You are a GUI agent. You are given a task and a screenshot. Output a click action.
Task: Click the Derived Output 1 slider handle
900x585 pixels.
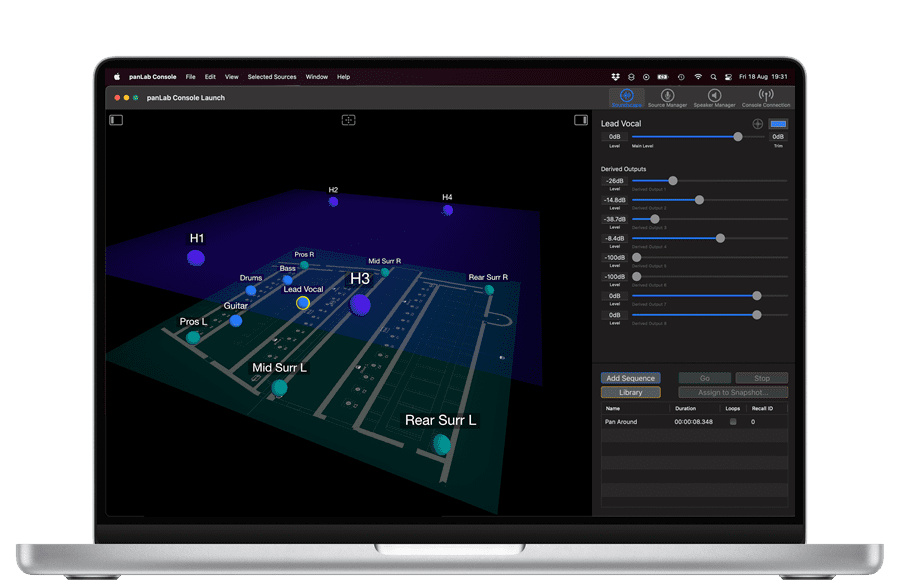pos(673,181)
